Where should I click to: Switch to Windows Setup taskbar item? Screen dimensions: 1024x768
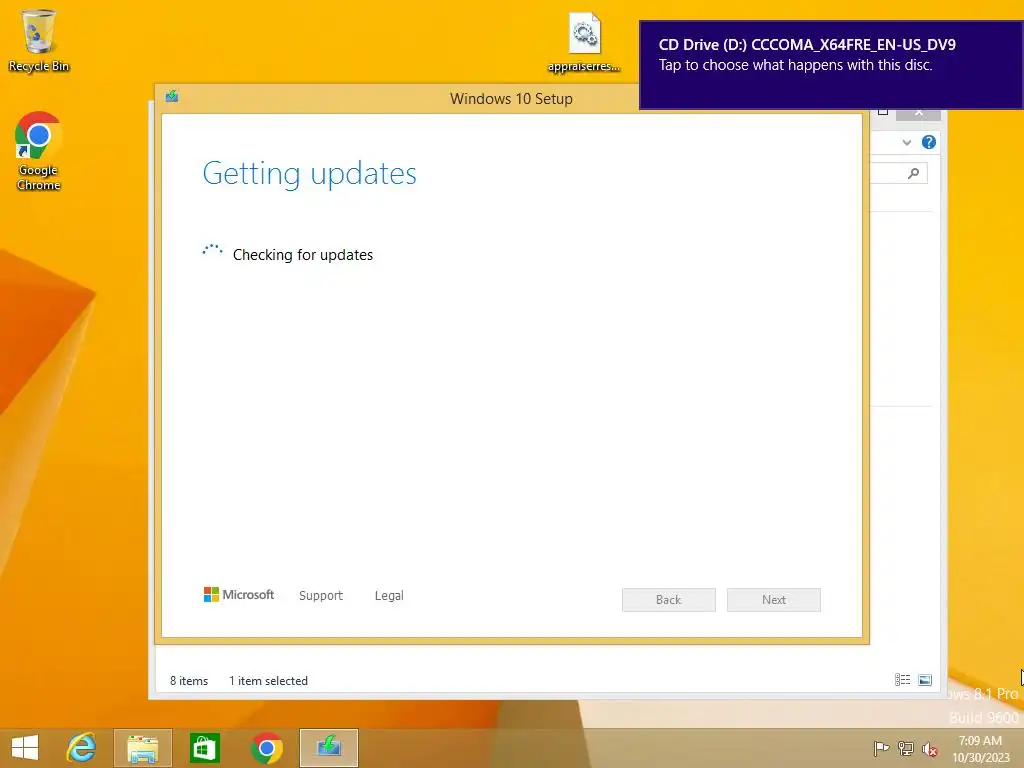(x=328, y=748)
